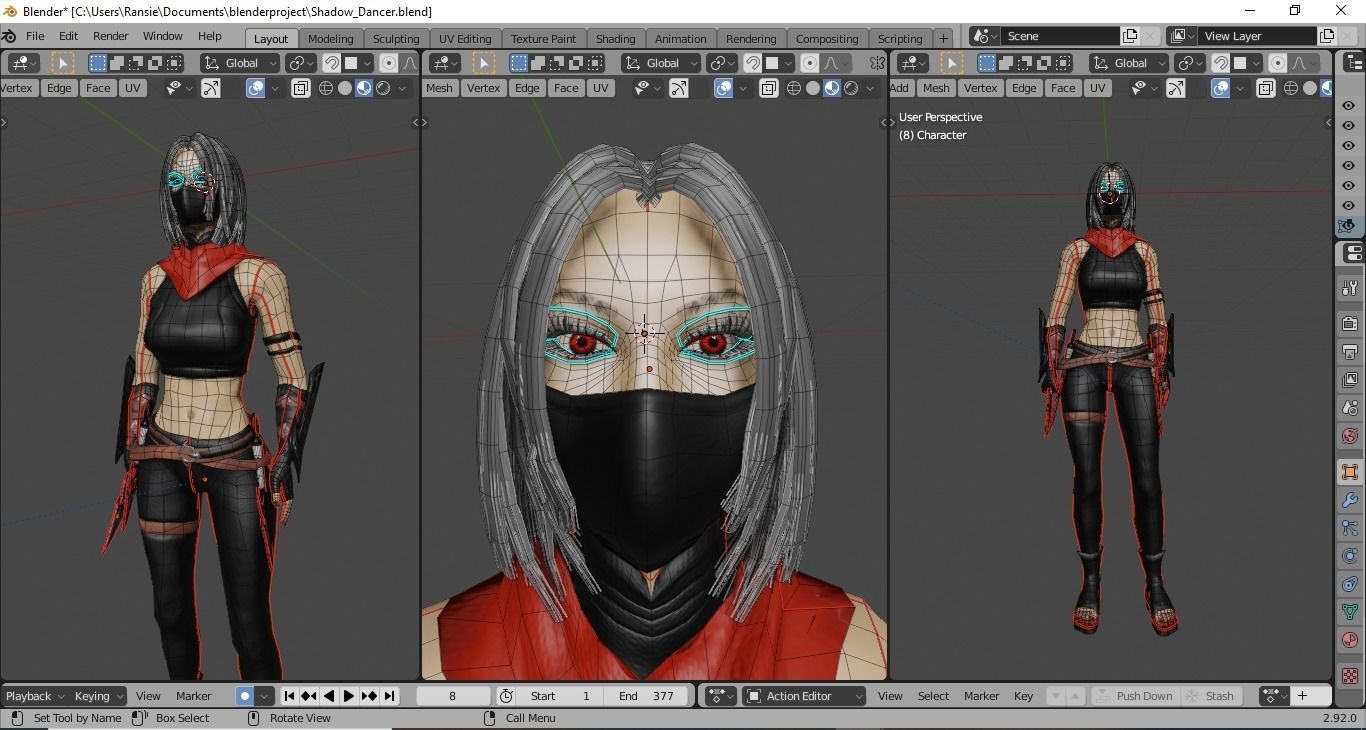Toggle overlays in User Perspective viewport
The height and width of the screenshot is (730, 1366).
pyautogui.click(x=1221, y=88)
